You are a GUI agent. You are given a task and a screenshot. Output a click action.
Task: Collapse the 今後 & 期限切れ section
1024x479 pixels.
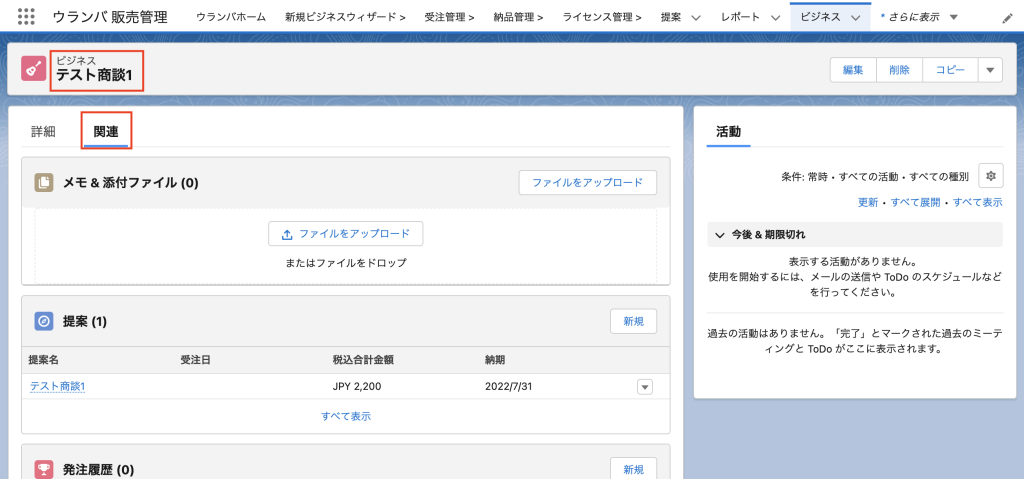(720, 234)
